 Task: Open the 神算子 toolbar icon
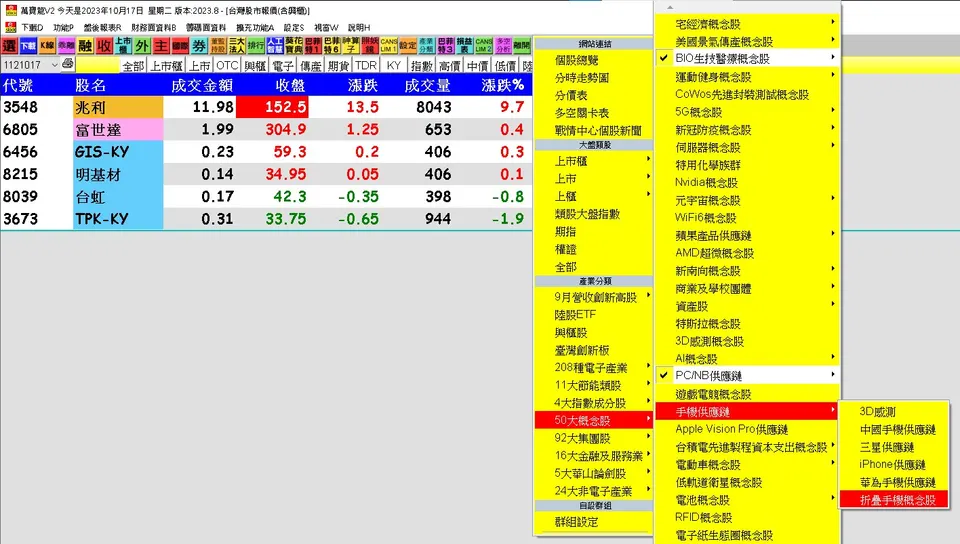(351, 46)
